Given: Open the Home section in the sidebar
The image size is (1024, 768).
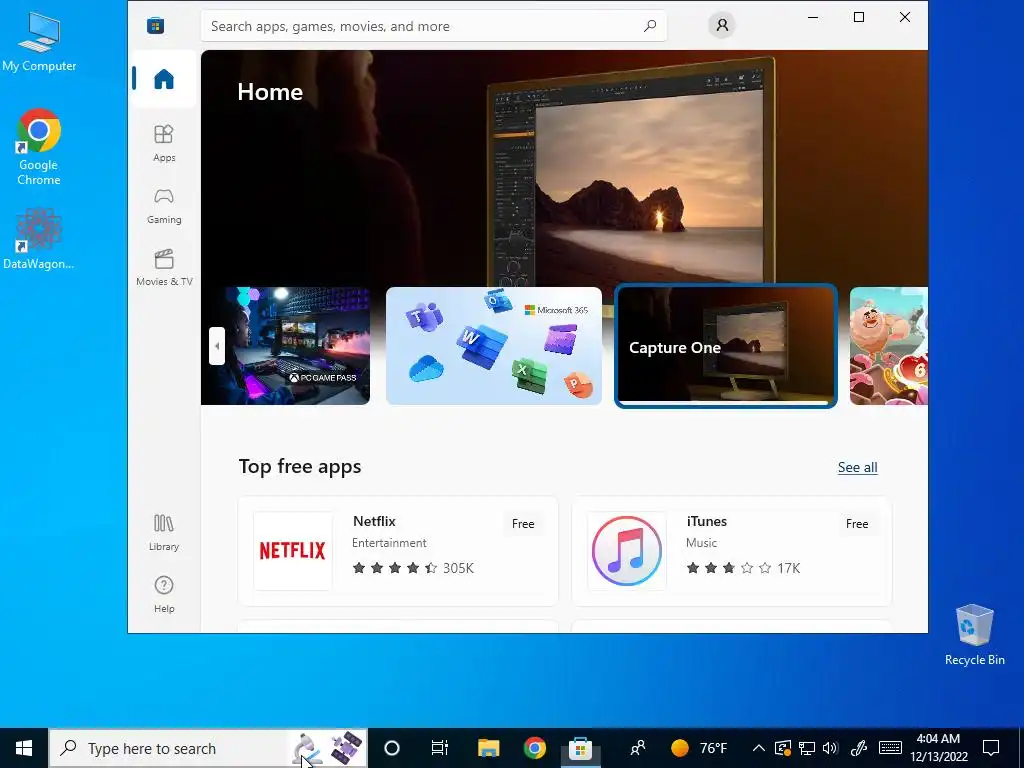Looking at the screenshot, I should pos(164,79).
